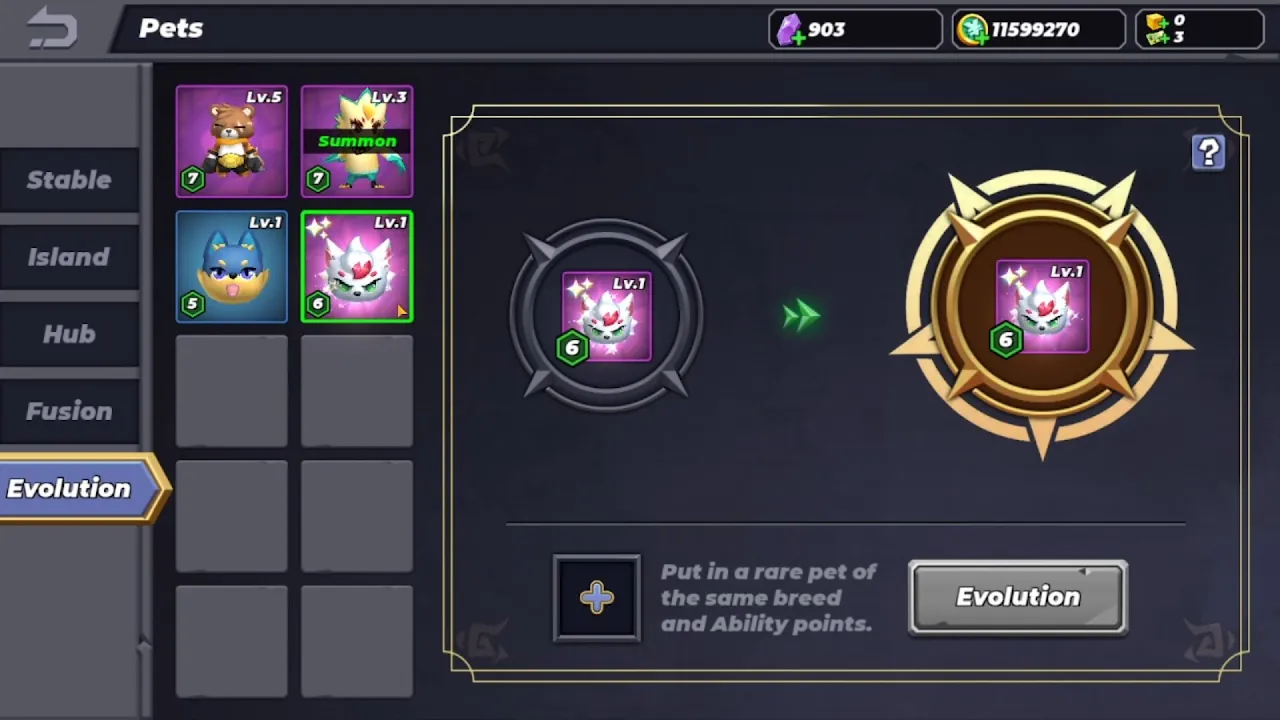Screen dimensions: 1280x720
Task: Tap the purple gem currency icon
Action: 791,30
